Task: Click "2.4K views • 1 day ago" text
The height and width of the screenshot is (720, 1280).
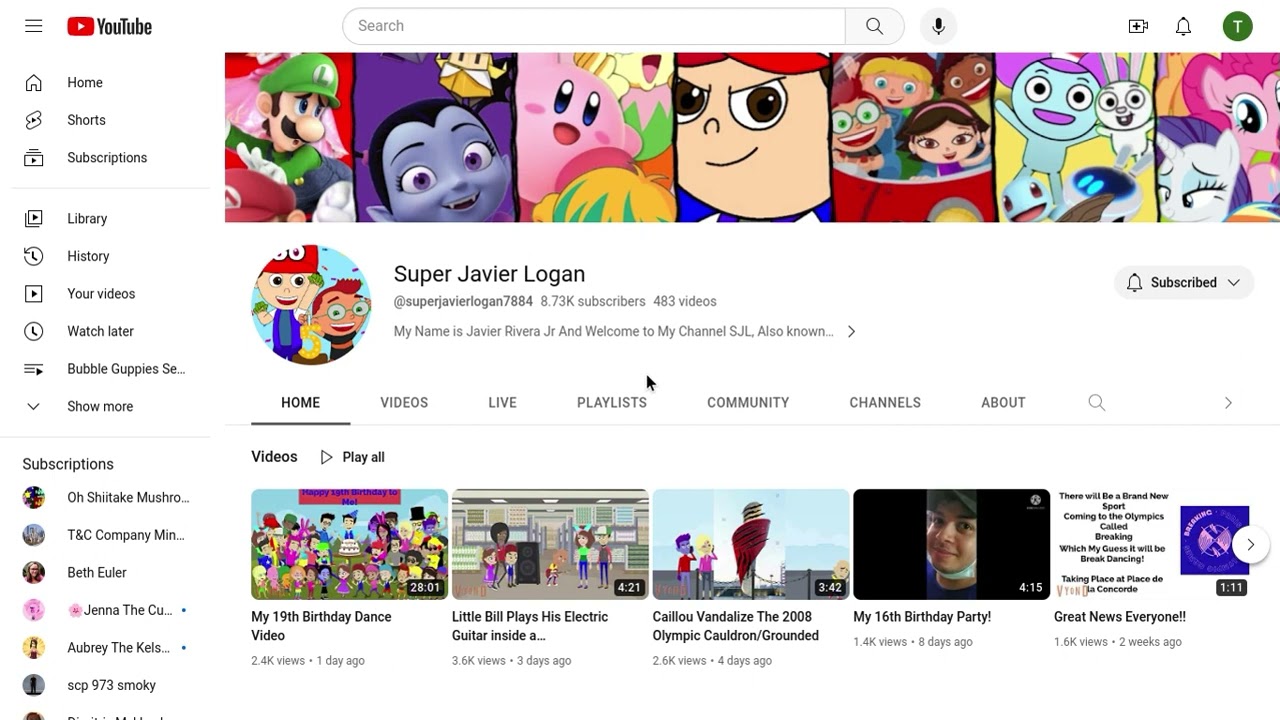Action: tap(308, 661)
